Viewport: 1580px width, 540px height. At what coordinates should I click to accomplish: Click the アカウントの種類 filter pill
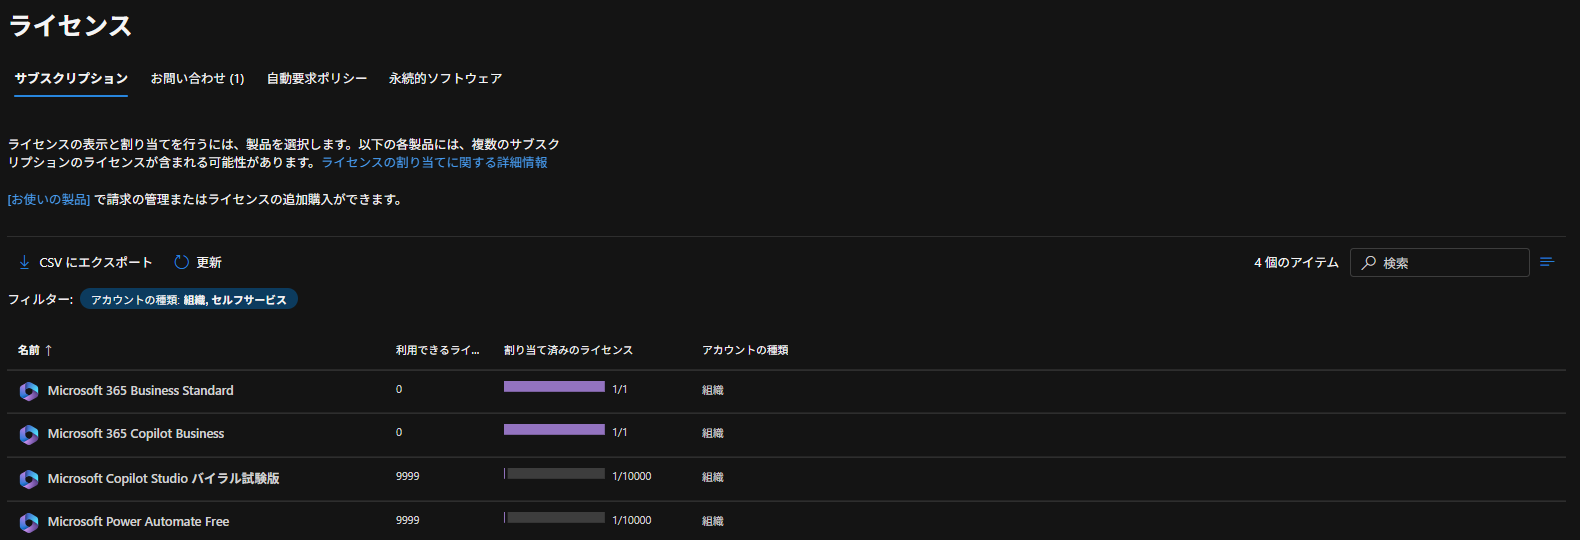pyautogui.click(x=189, y=299)
